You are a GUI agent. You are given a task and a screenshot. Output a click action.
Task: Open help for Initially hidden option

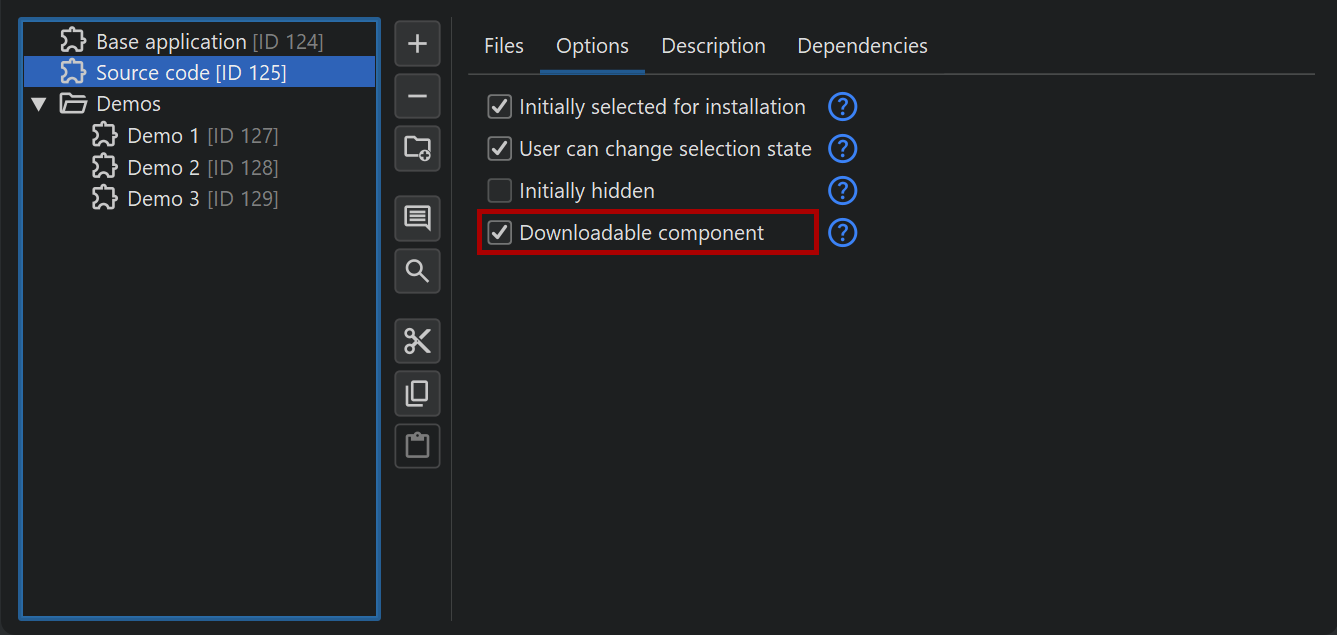(x=843, y=191)
